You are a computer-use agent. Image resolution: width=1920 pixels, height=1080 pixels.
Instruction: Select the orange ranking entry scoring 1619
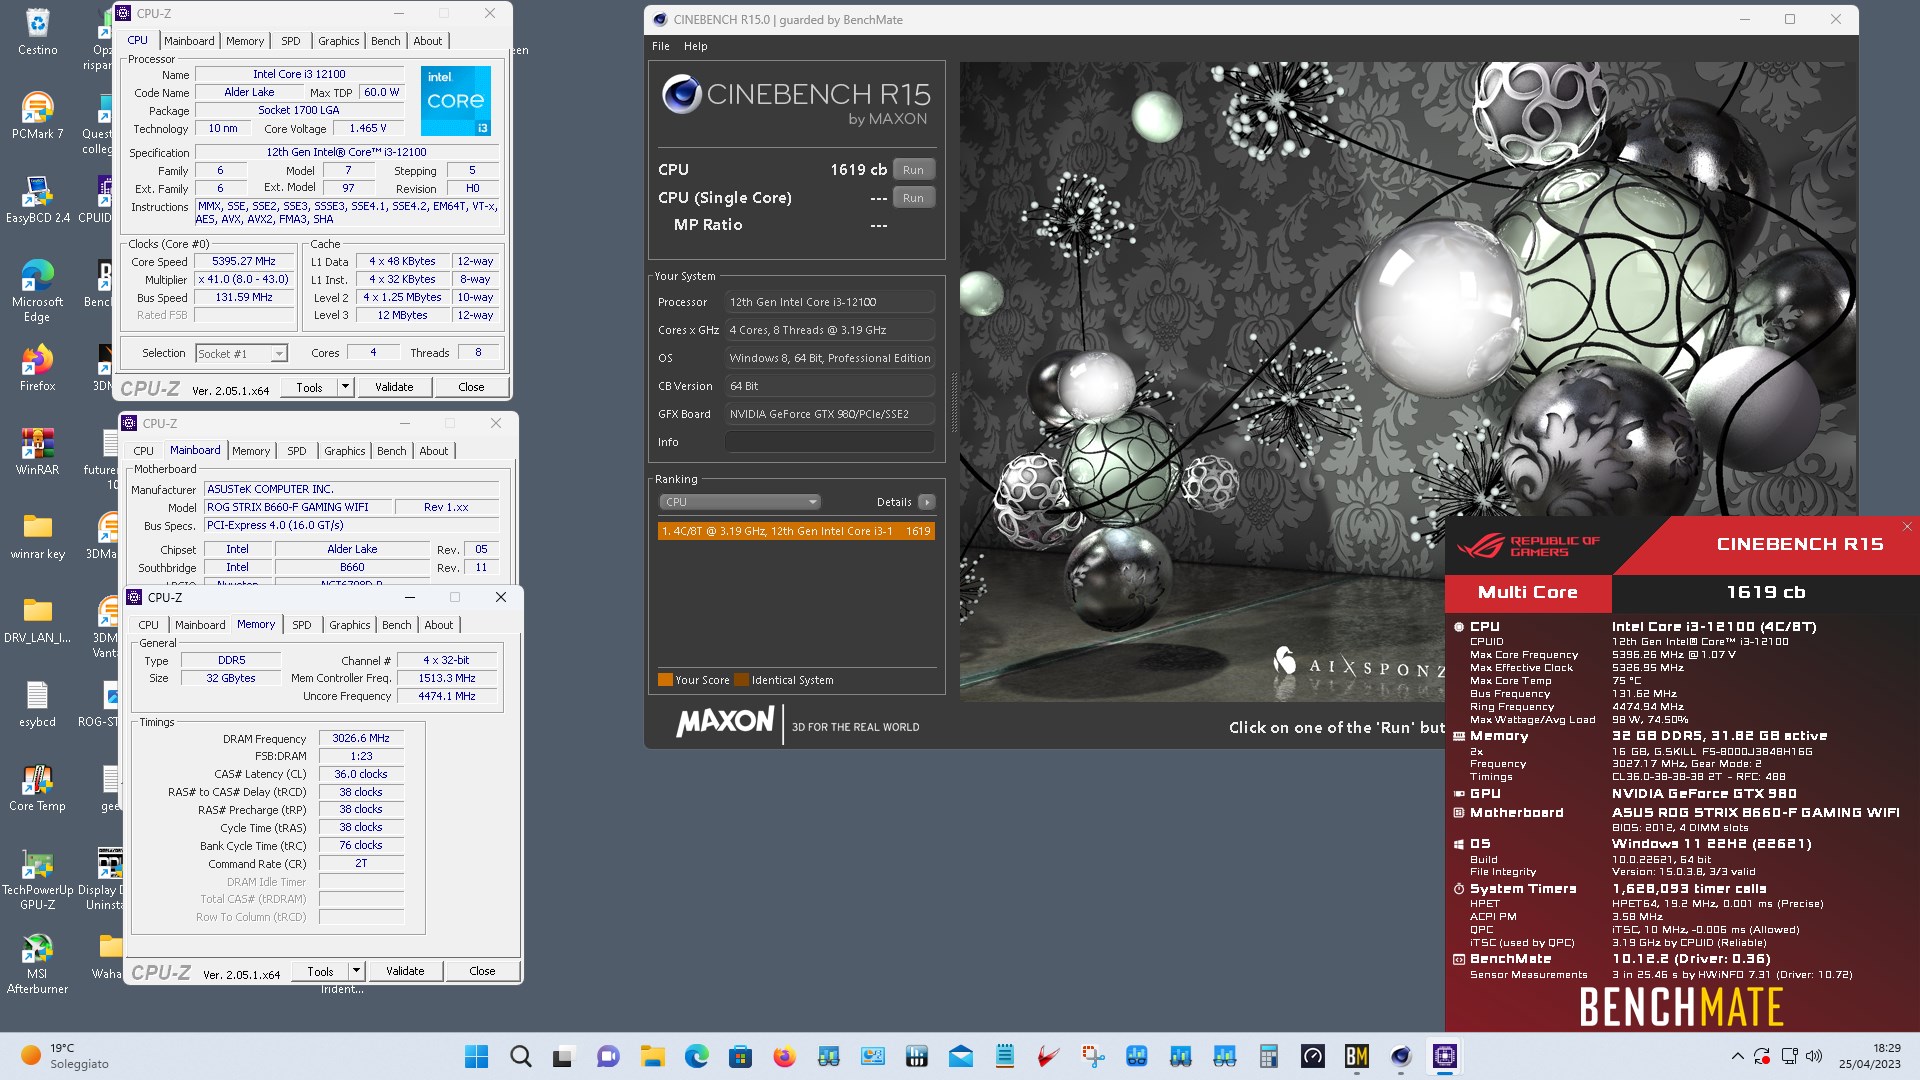(796, 531)
